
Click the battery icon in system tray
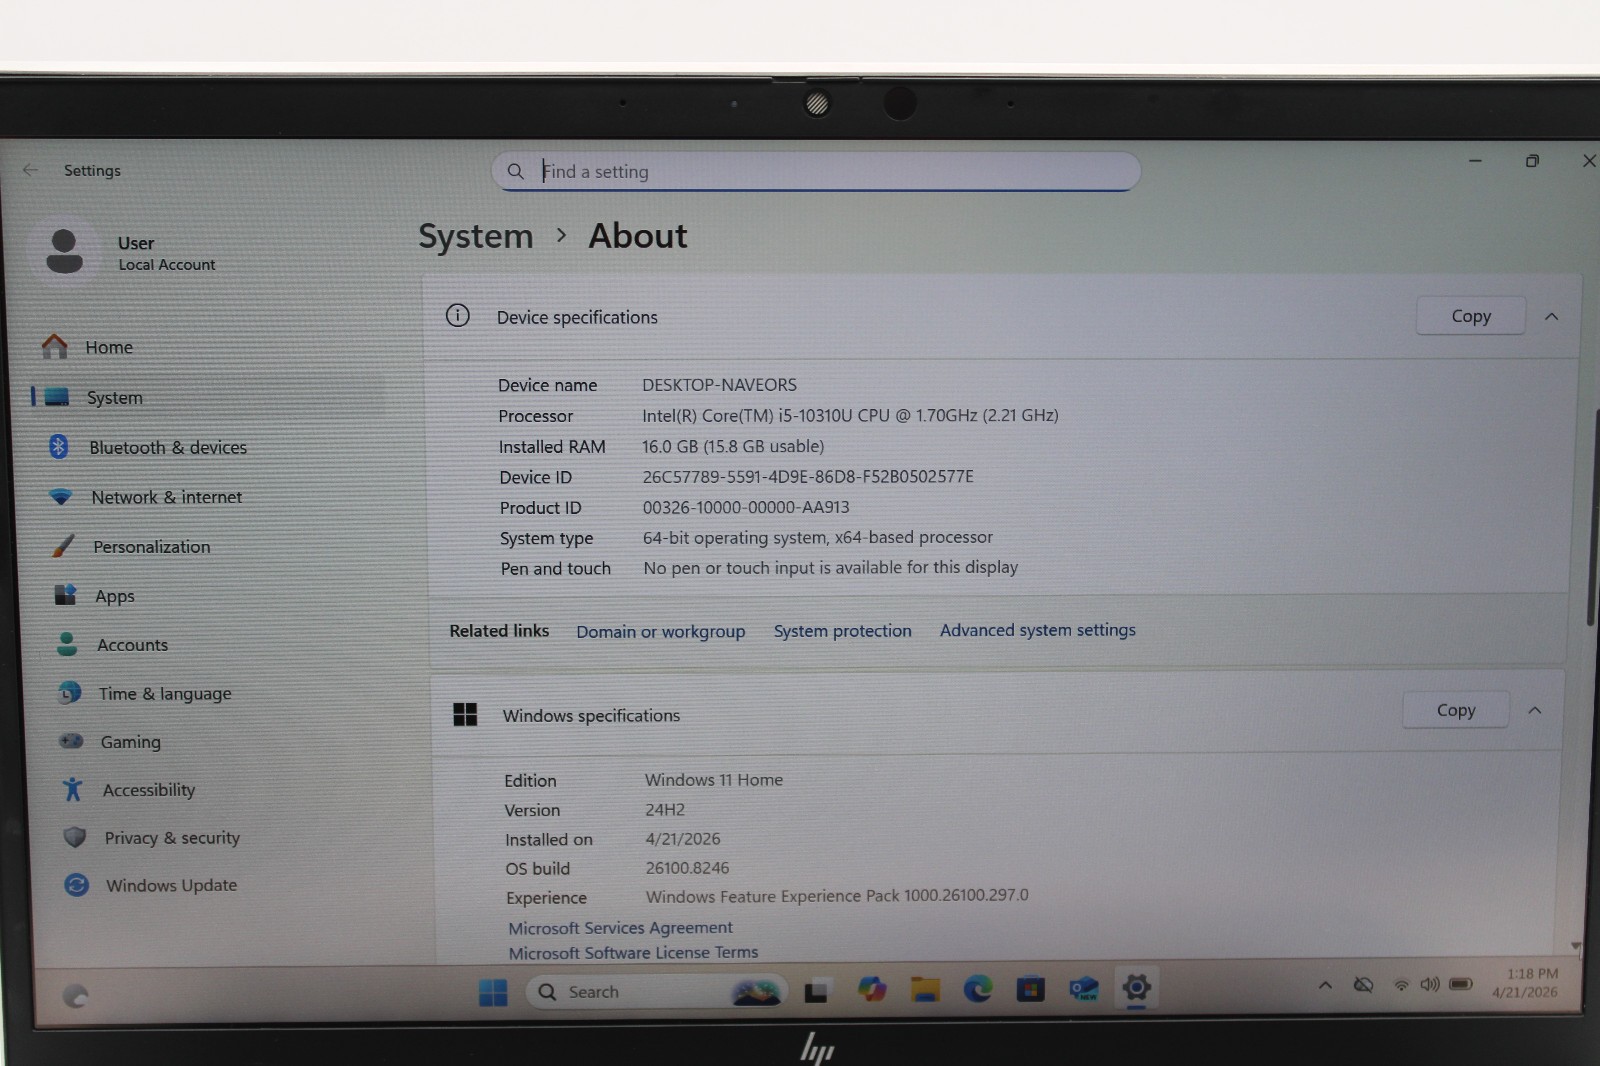pos(1461,984)
